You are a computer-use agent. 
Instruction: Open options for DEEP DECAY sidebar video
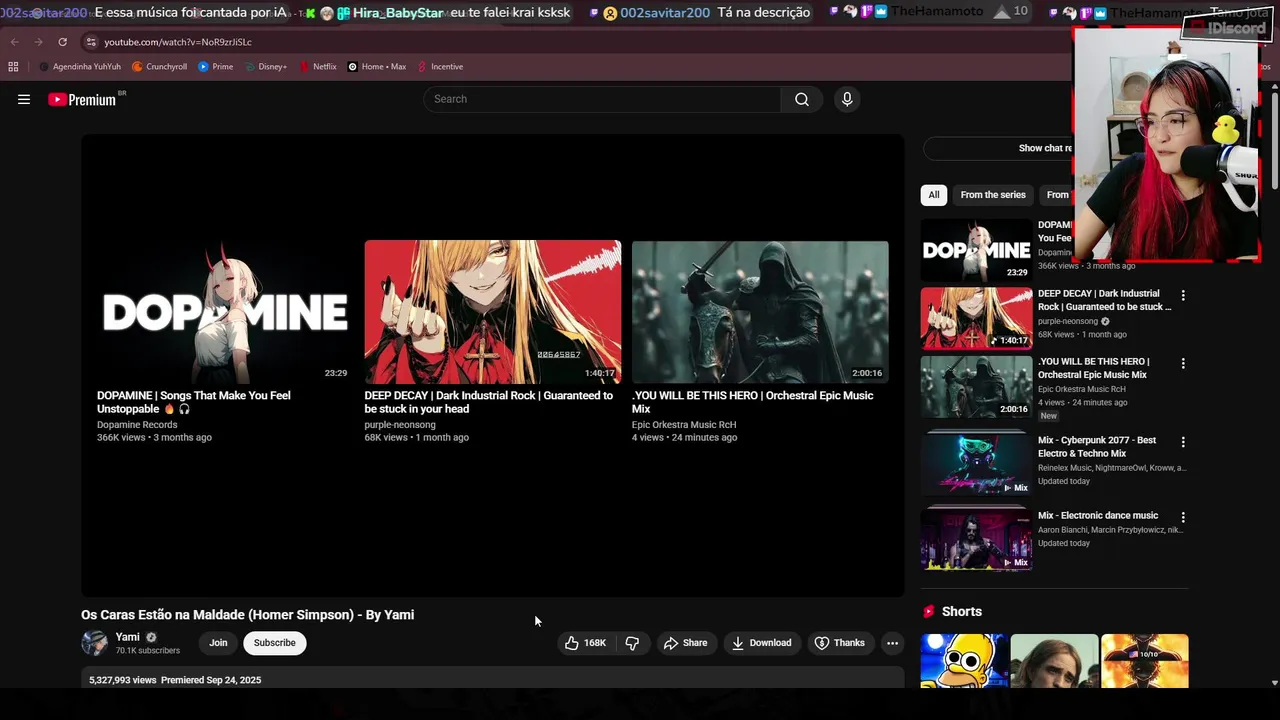click(x=1183, y=295)
